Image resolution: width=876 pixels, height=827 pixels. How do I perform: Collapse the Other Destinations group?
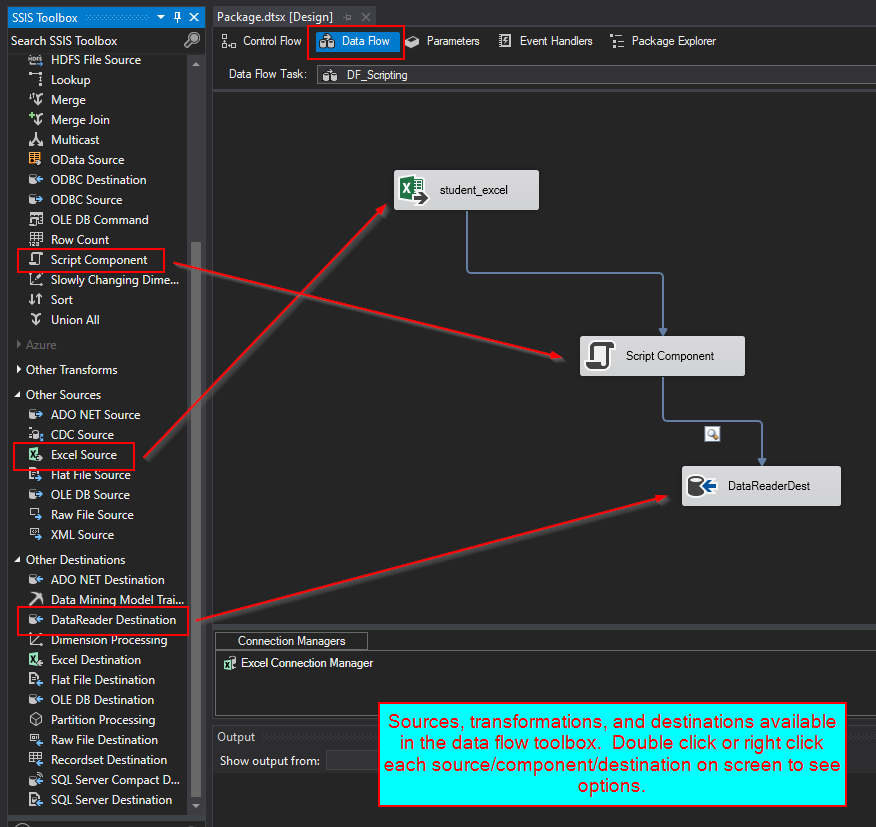click(18, 559)
